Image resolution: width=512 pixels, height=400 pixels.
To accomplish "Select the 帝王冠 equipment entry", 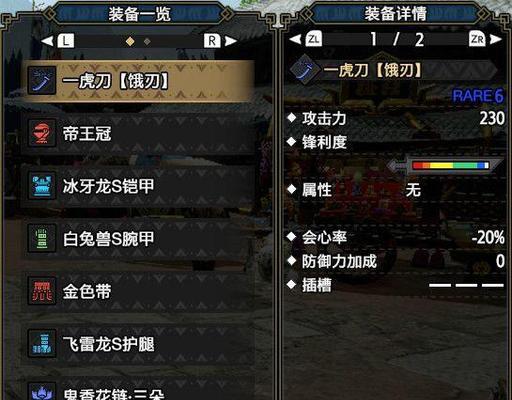I will [139, 133].
